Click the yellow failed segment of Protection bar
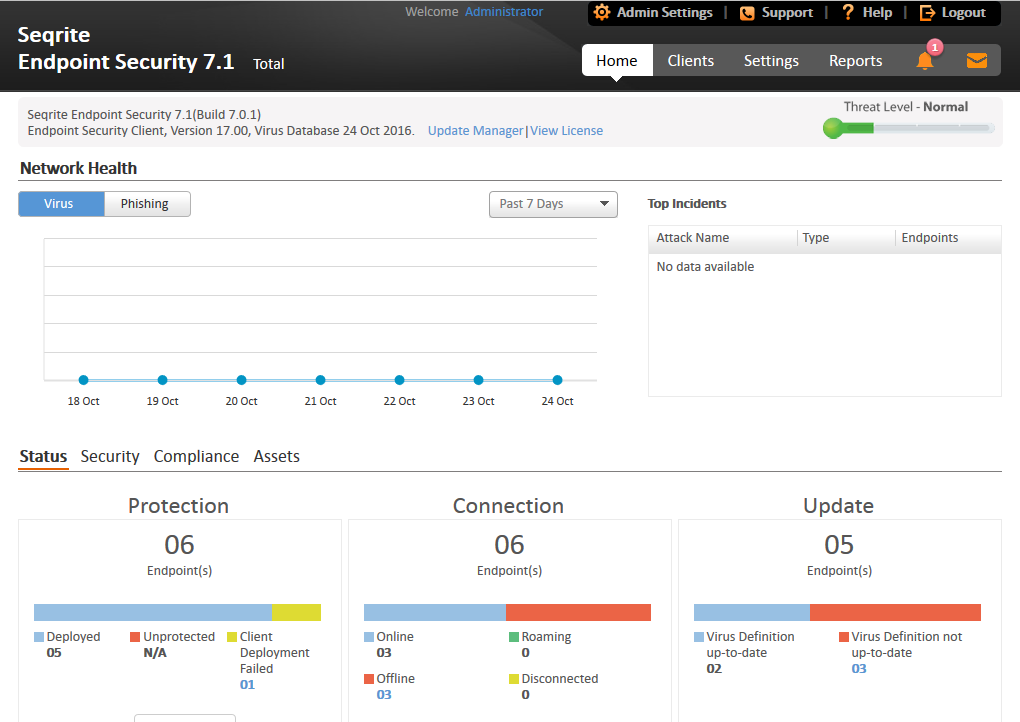1020x722 pixels. click(x=296, y=612)
